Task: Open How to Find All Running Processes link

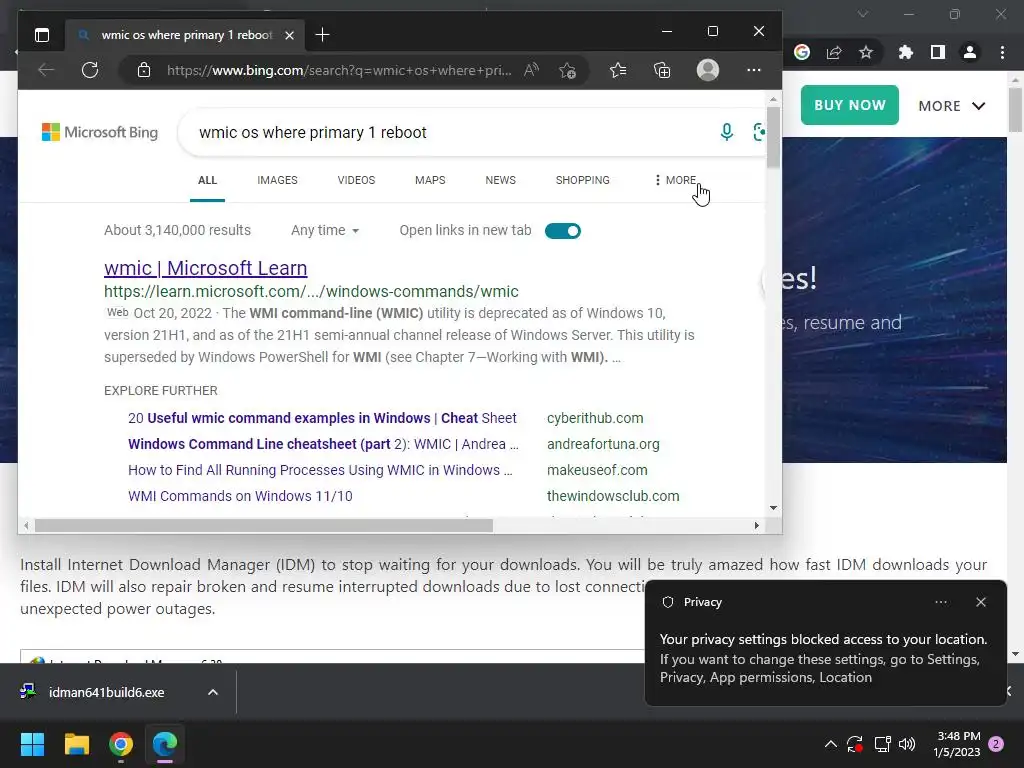Action: pos(320,470)
